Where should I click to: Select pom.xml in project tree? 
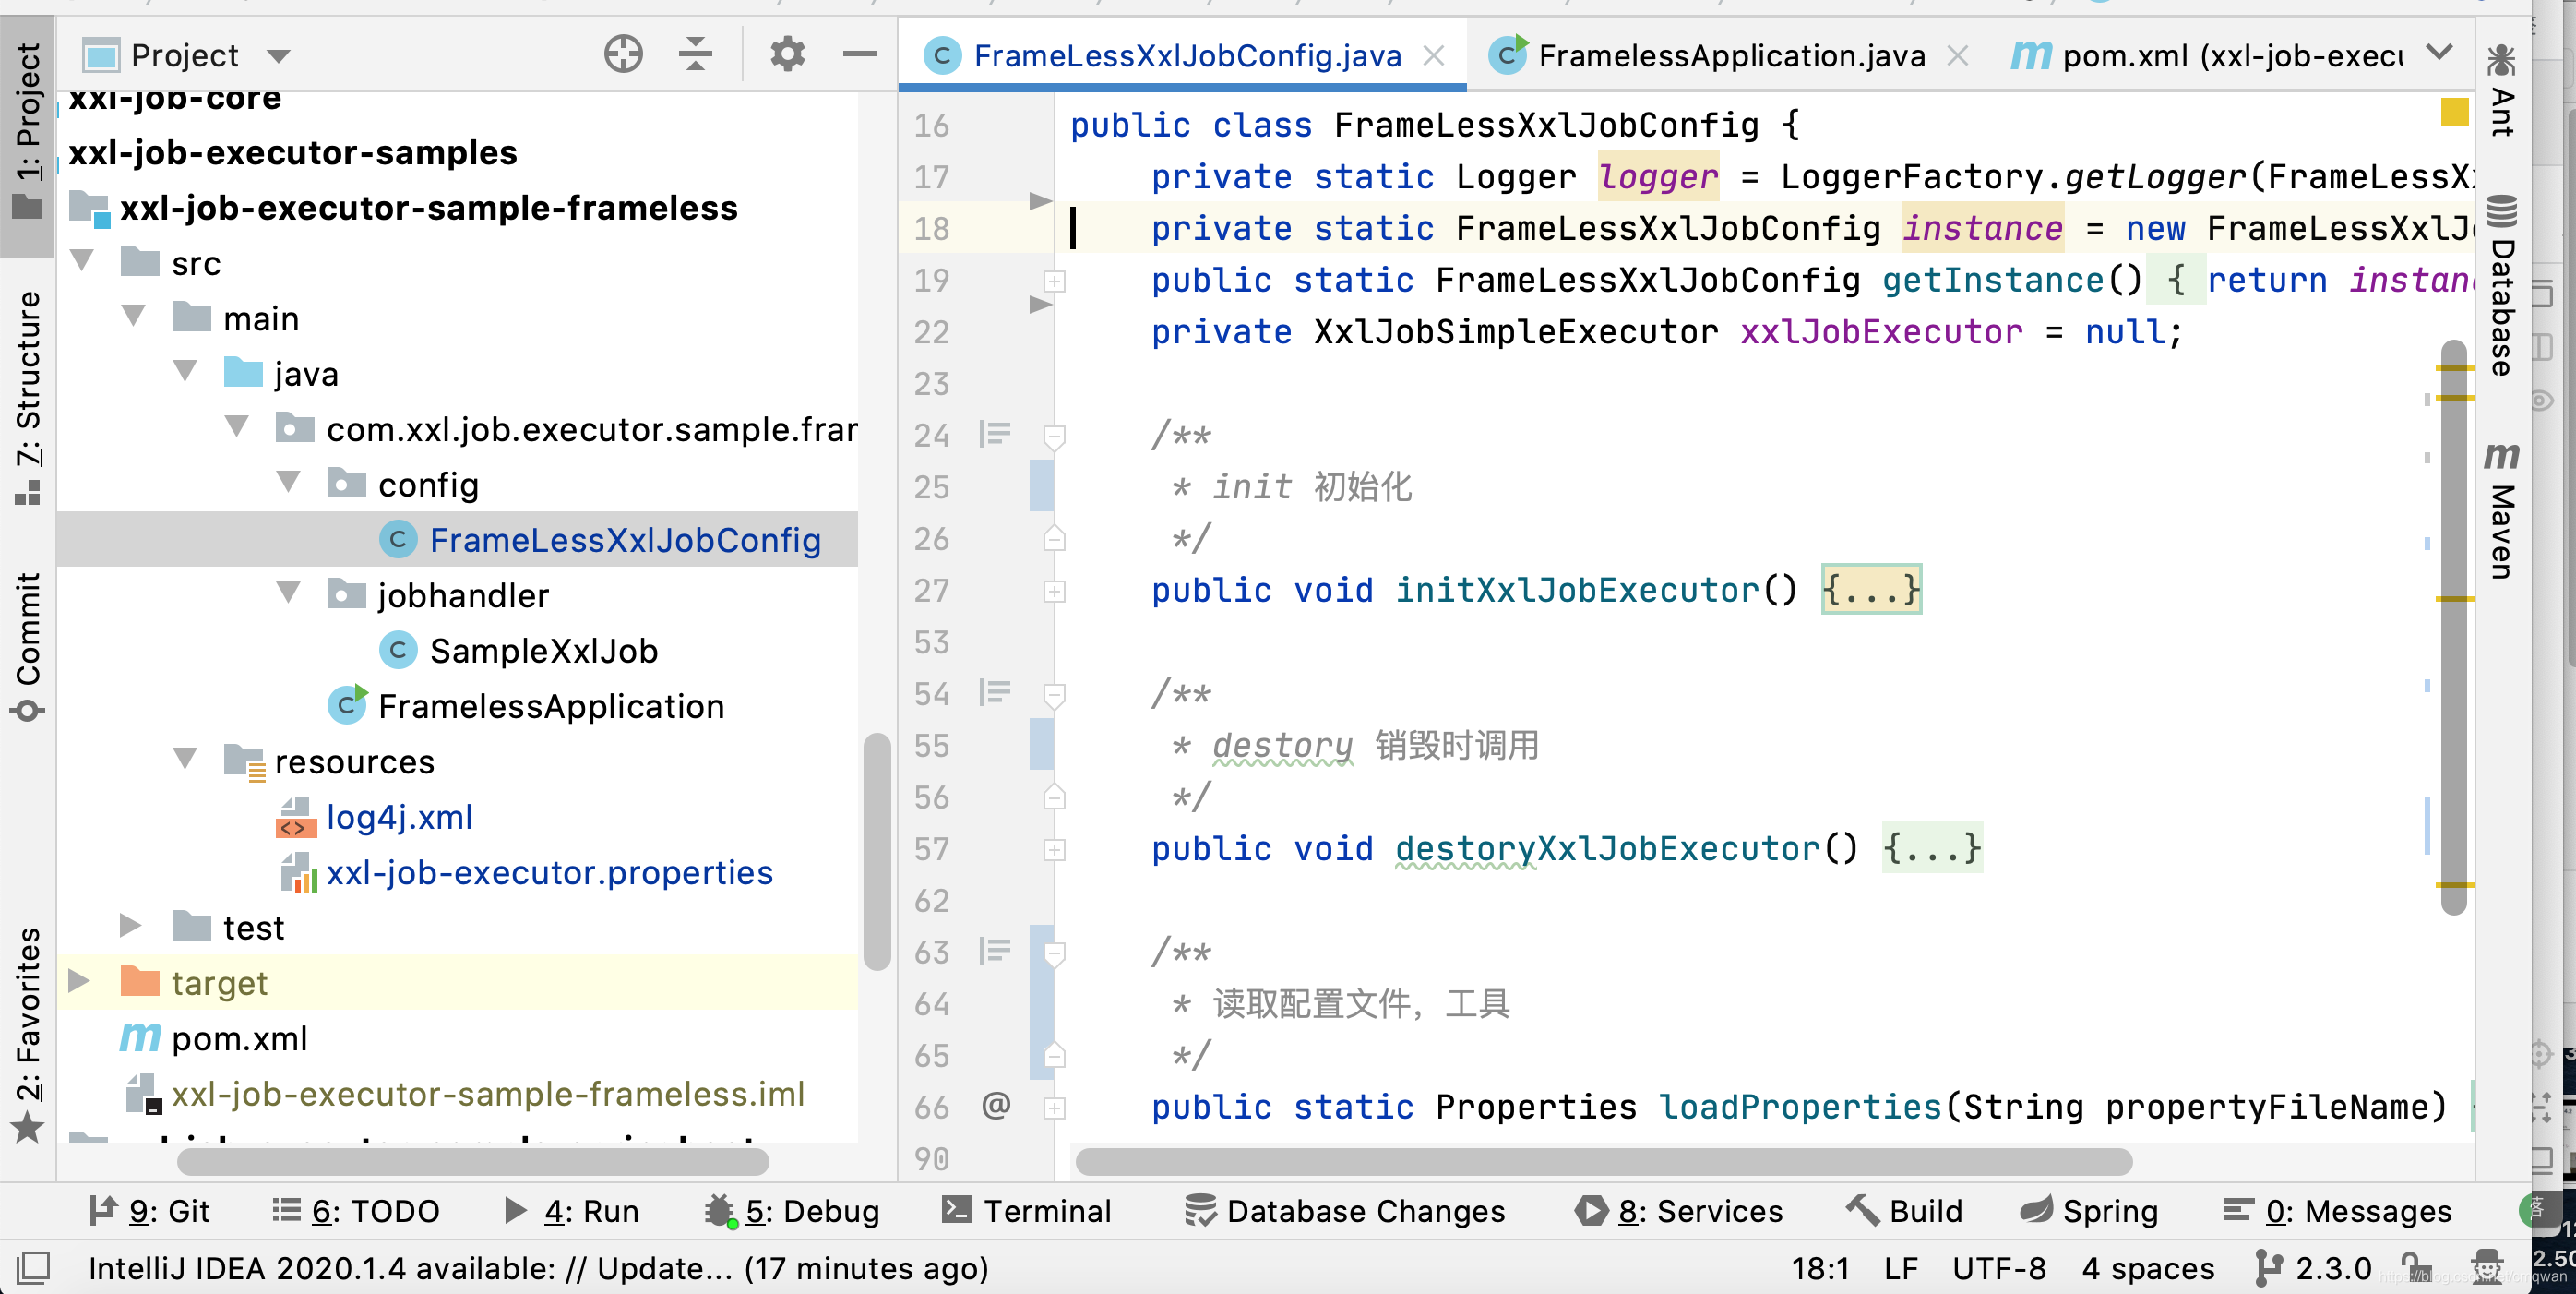239,1038
